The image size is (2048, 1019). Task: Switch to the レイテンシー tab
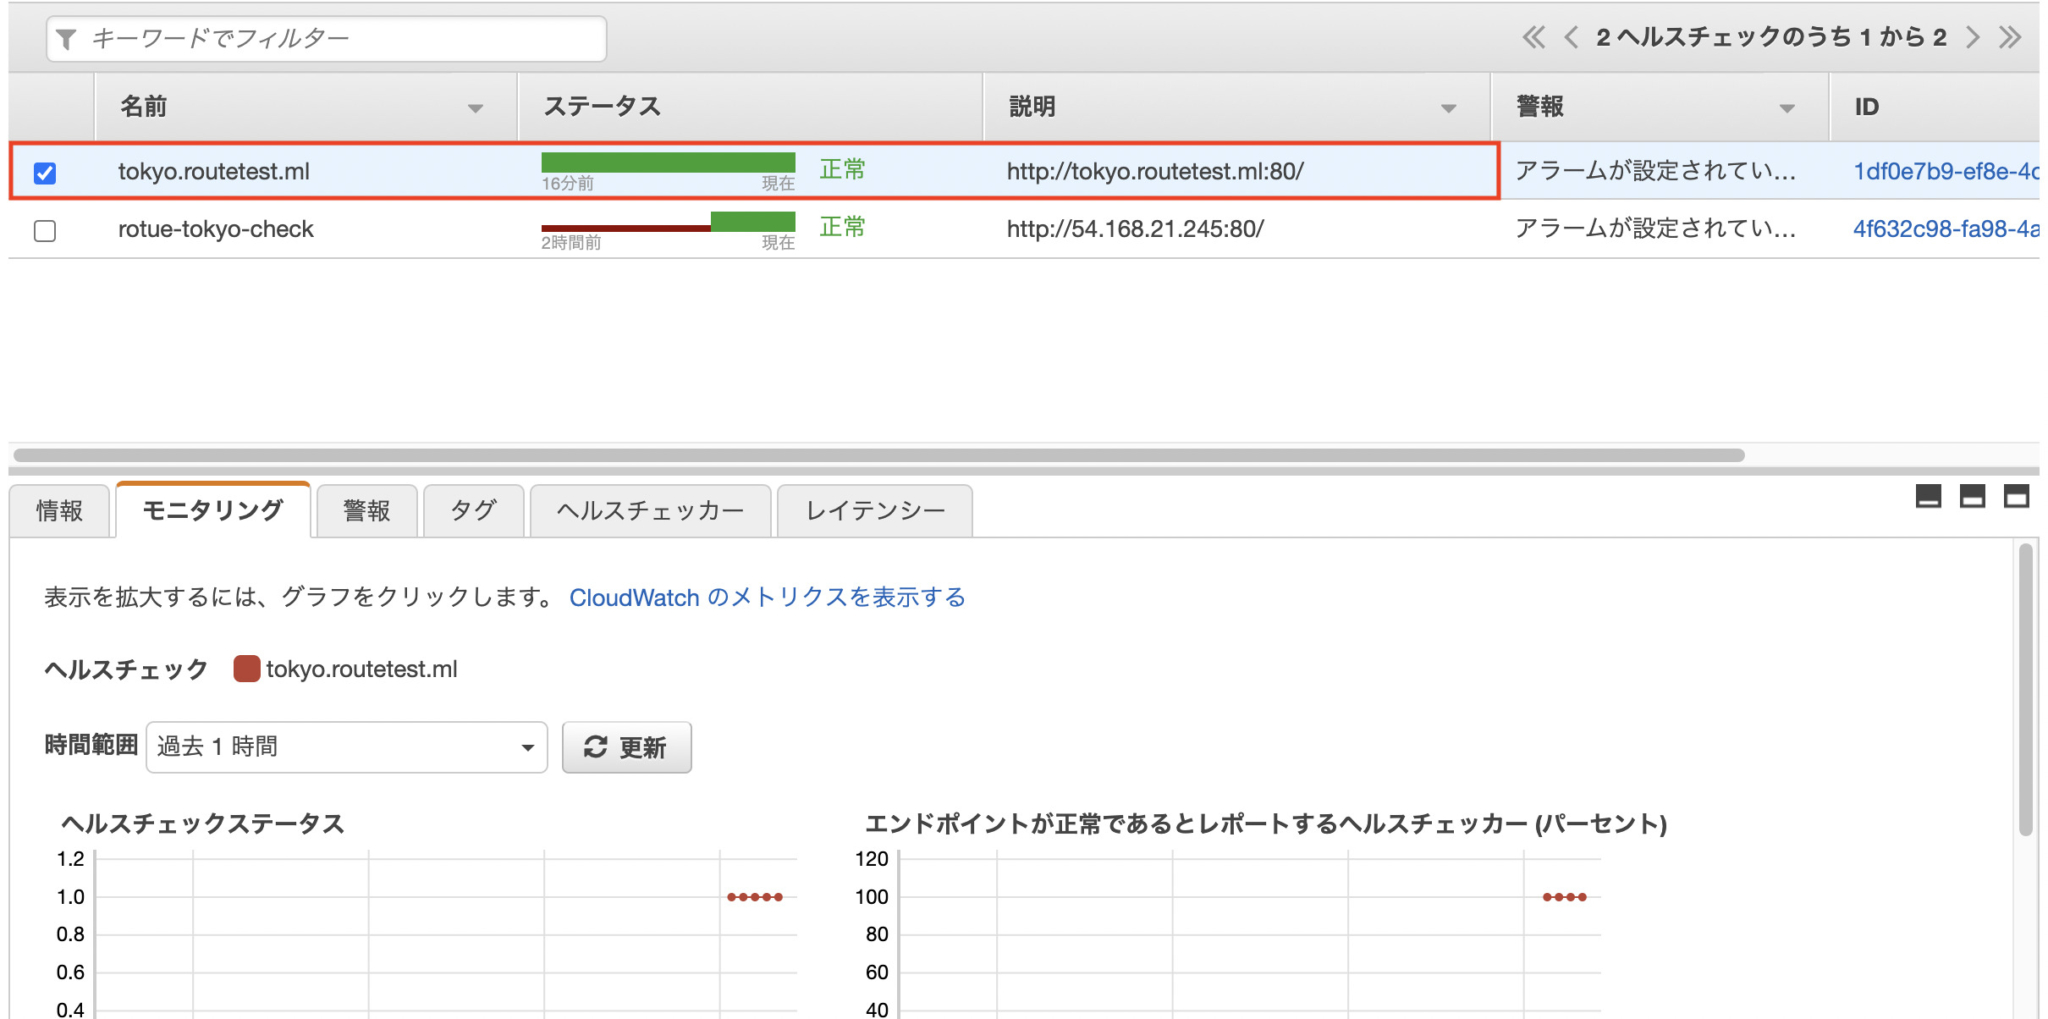pyautogui.click(x=874, y=510)
